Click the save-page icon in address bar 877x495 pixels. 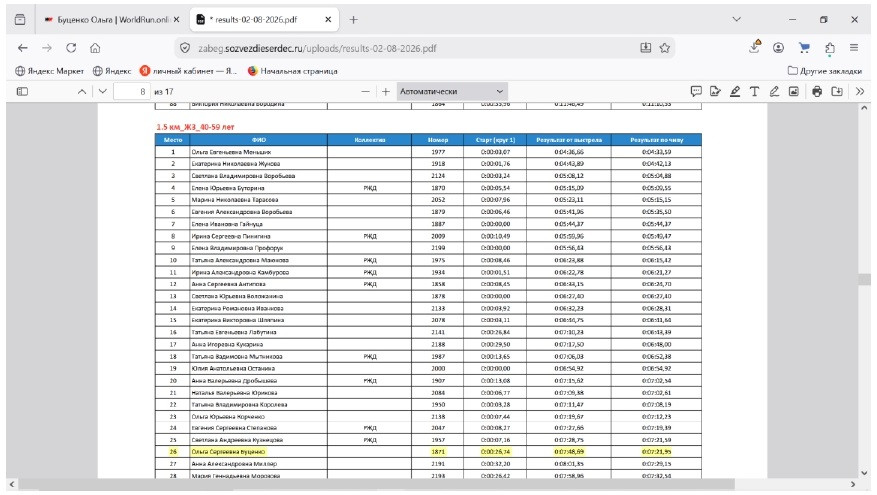[x=645, y=48]
